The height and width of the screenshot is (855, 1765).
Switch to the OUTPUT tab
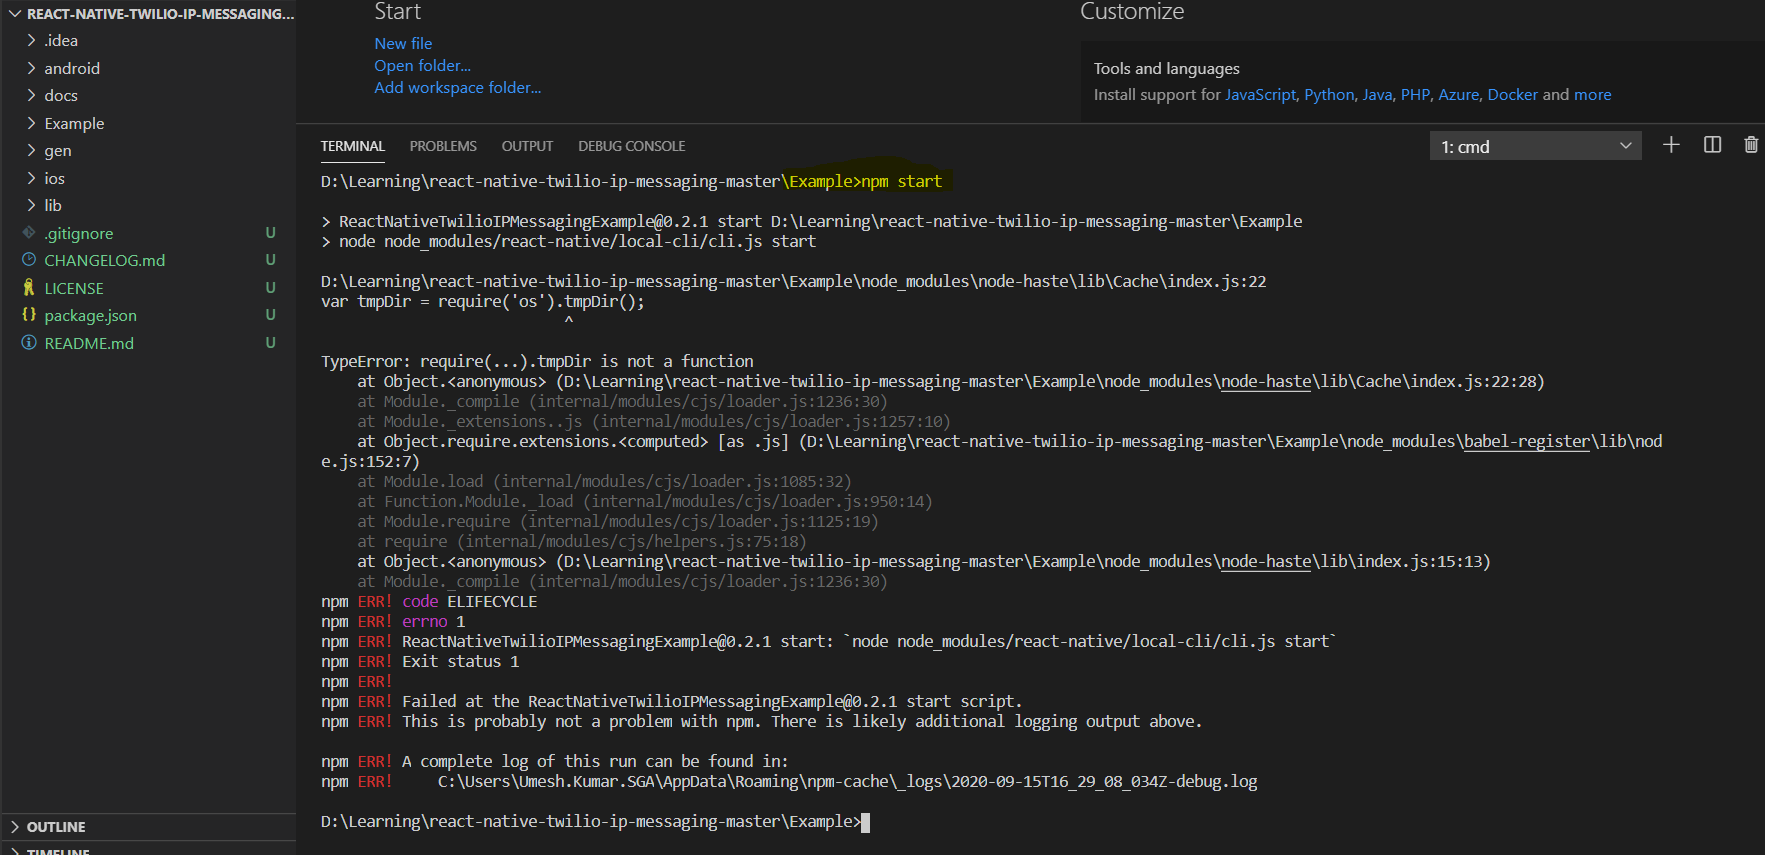[x=527, y=146]
